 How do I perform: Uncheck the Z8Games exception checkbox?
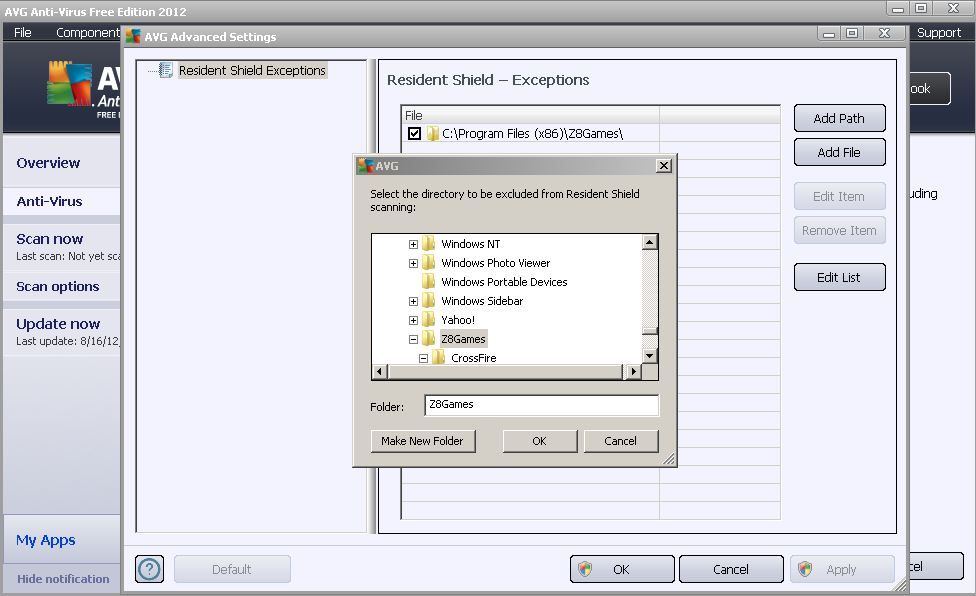414,133
